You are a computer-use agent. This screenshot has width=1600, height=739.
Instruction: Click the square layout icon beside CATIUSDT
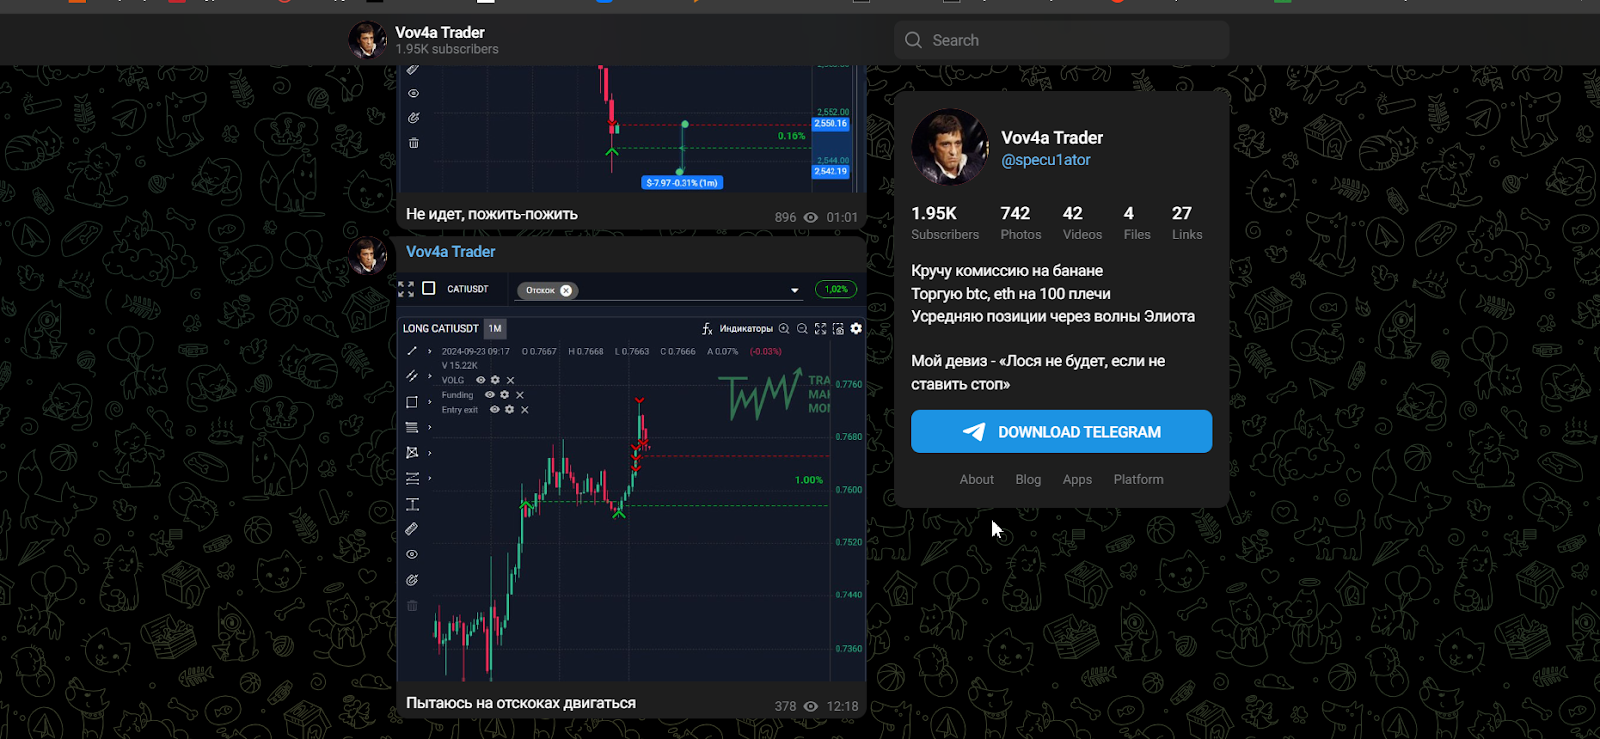click(429, 288)
